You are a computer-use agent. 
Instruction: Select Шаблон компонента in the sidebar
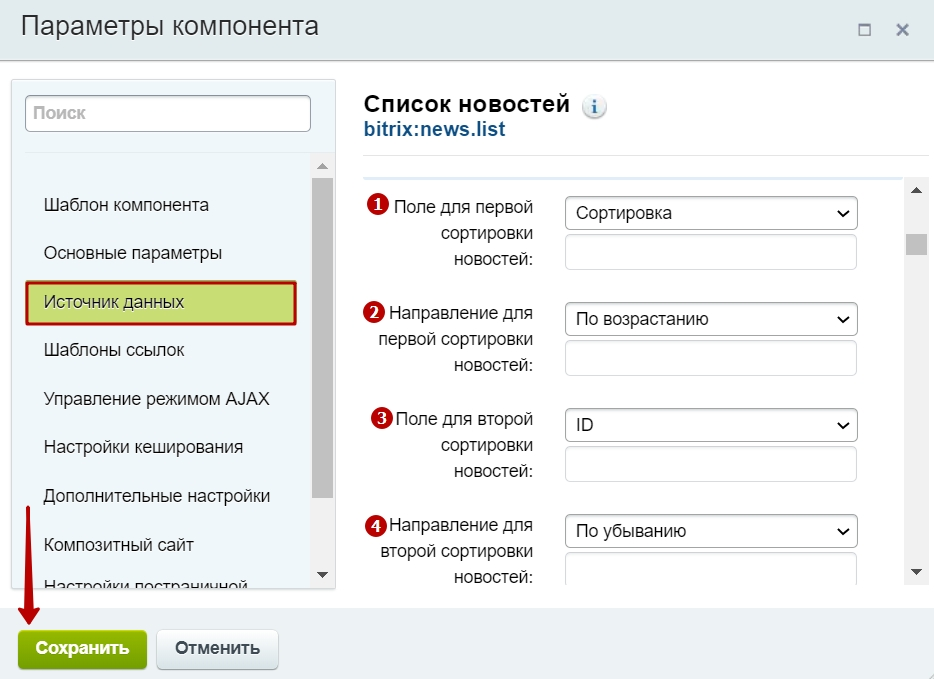[x=126, y=205]
